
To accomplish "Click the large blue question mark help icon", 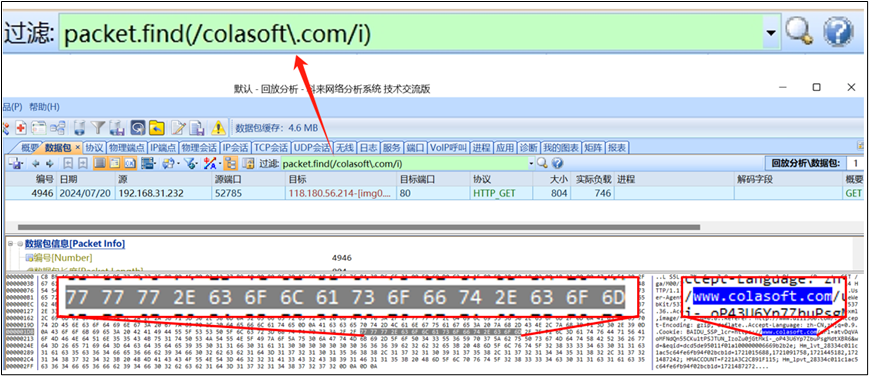I will click(838, 33).
